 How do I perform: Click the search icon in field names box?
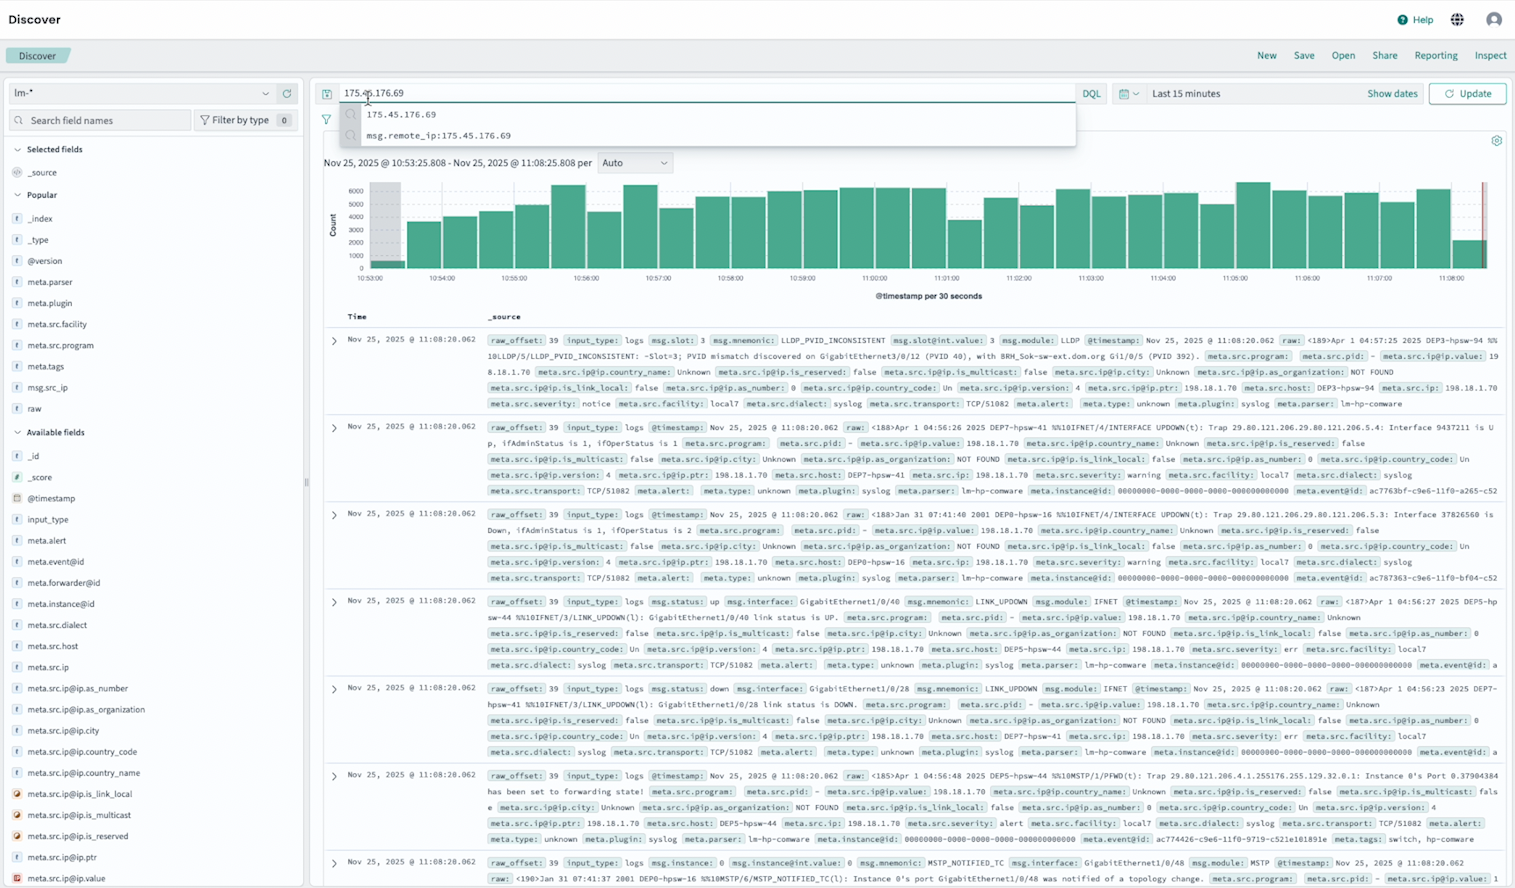coord(19,120)
